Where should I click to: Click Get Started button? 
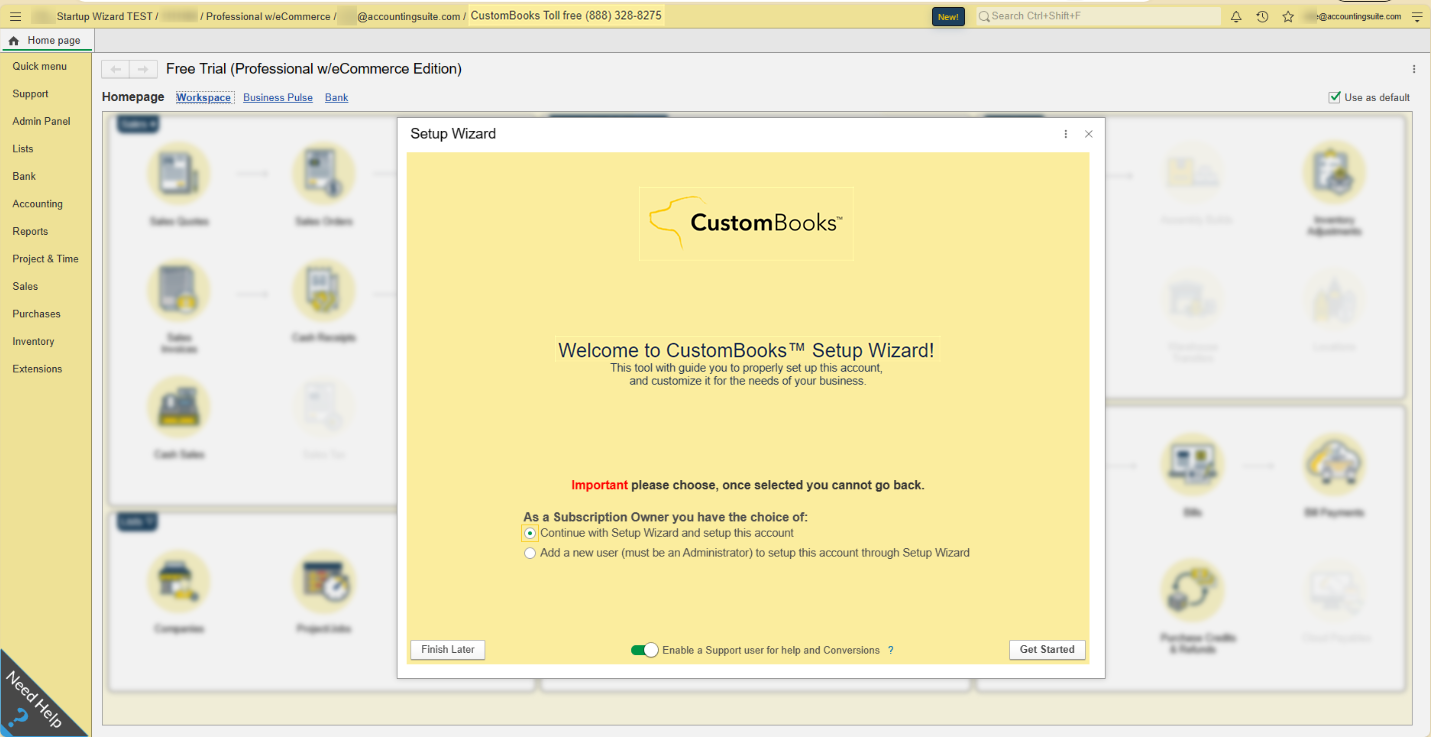[x=1047, y=650]
